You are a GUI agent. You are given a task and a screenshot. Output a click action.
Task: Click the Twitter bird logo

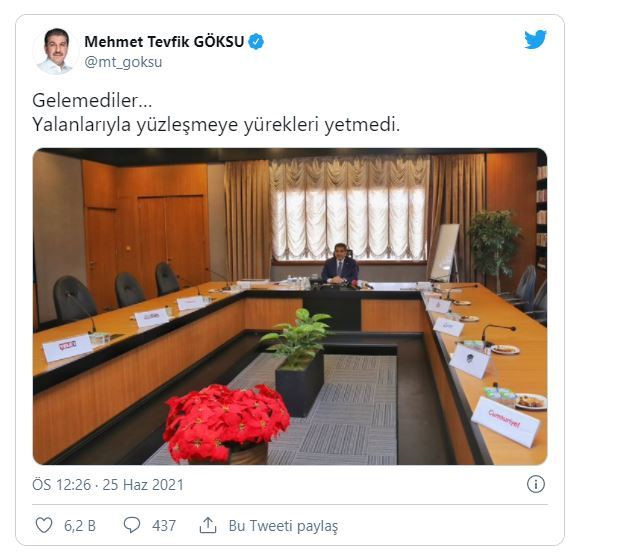(535, 39)
